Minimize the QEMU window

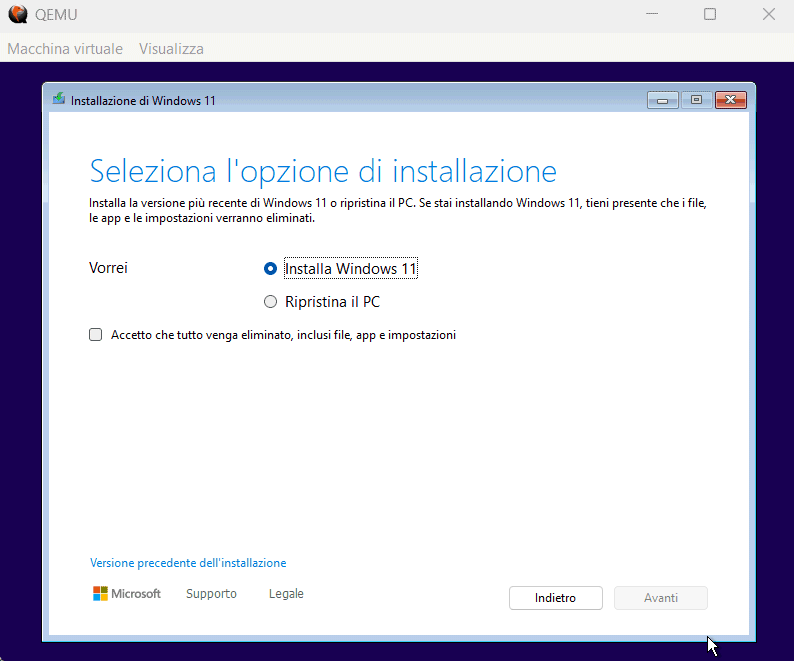(652, 14)
